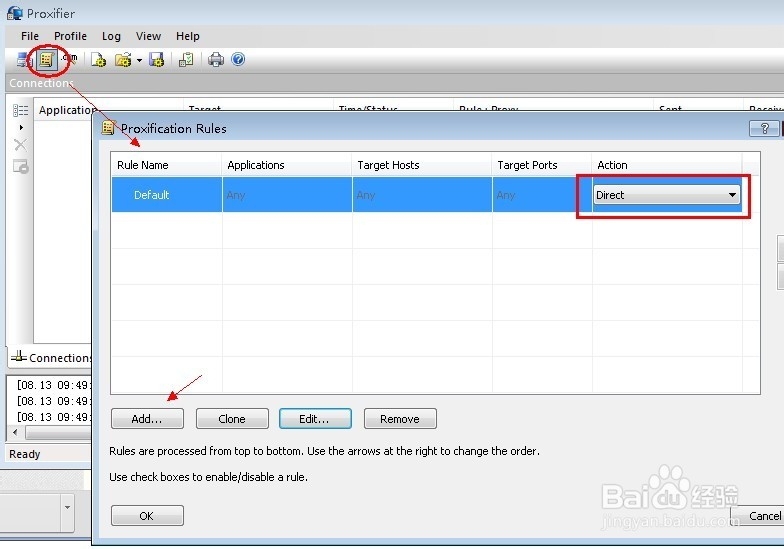Click the printer icon in toolbar
784x549 pixels.
[216, 60]
